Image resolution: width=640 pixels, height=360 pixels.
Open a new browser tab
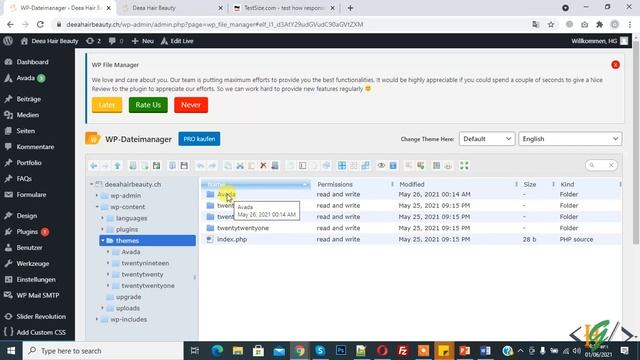coord(350,8)
